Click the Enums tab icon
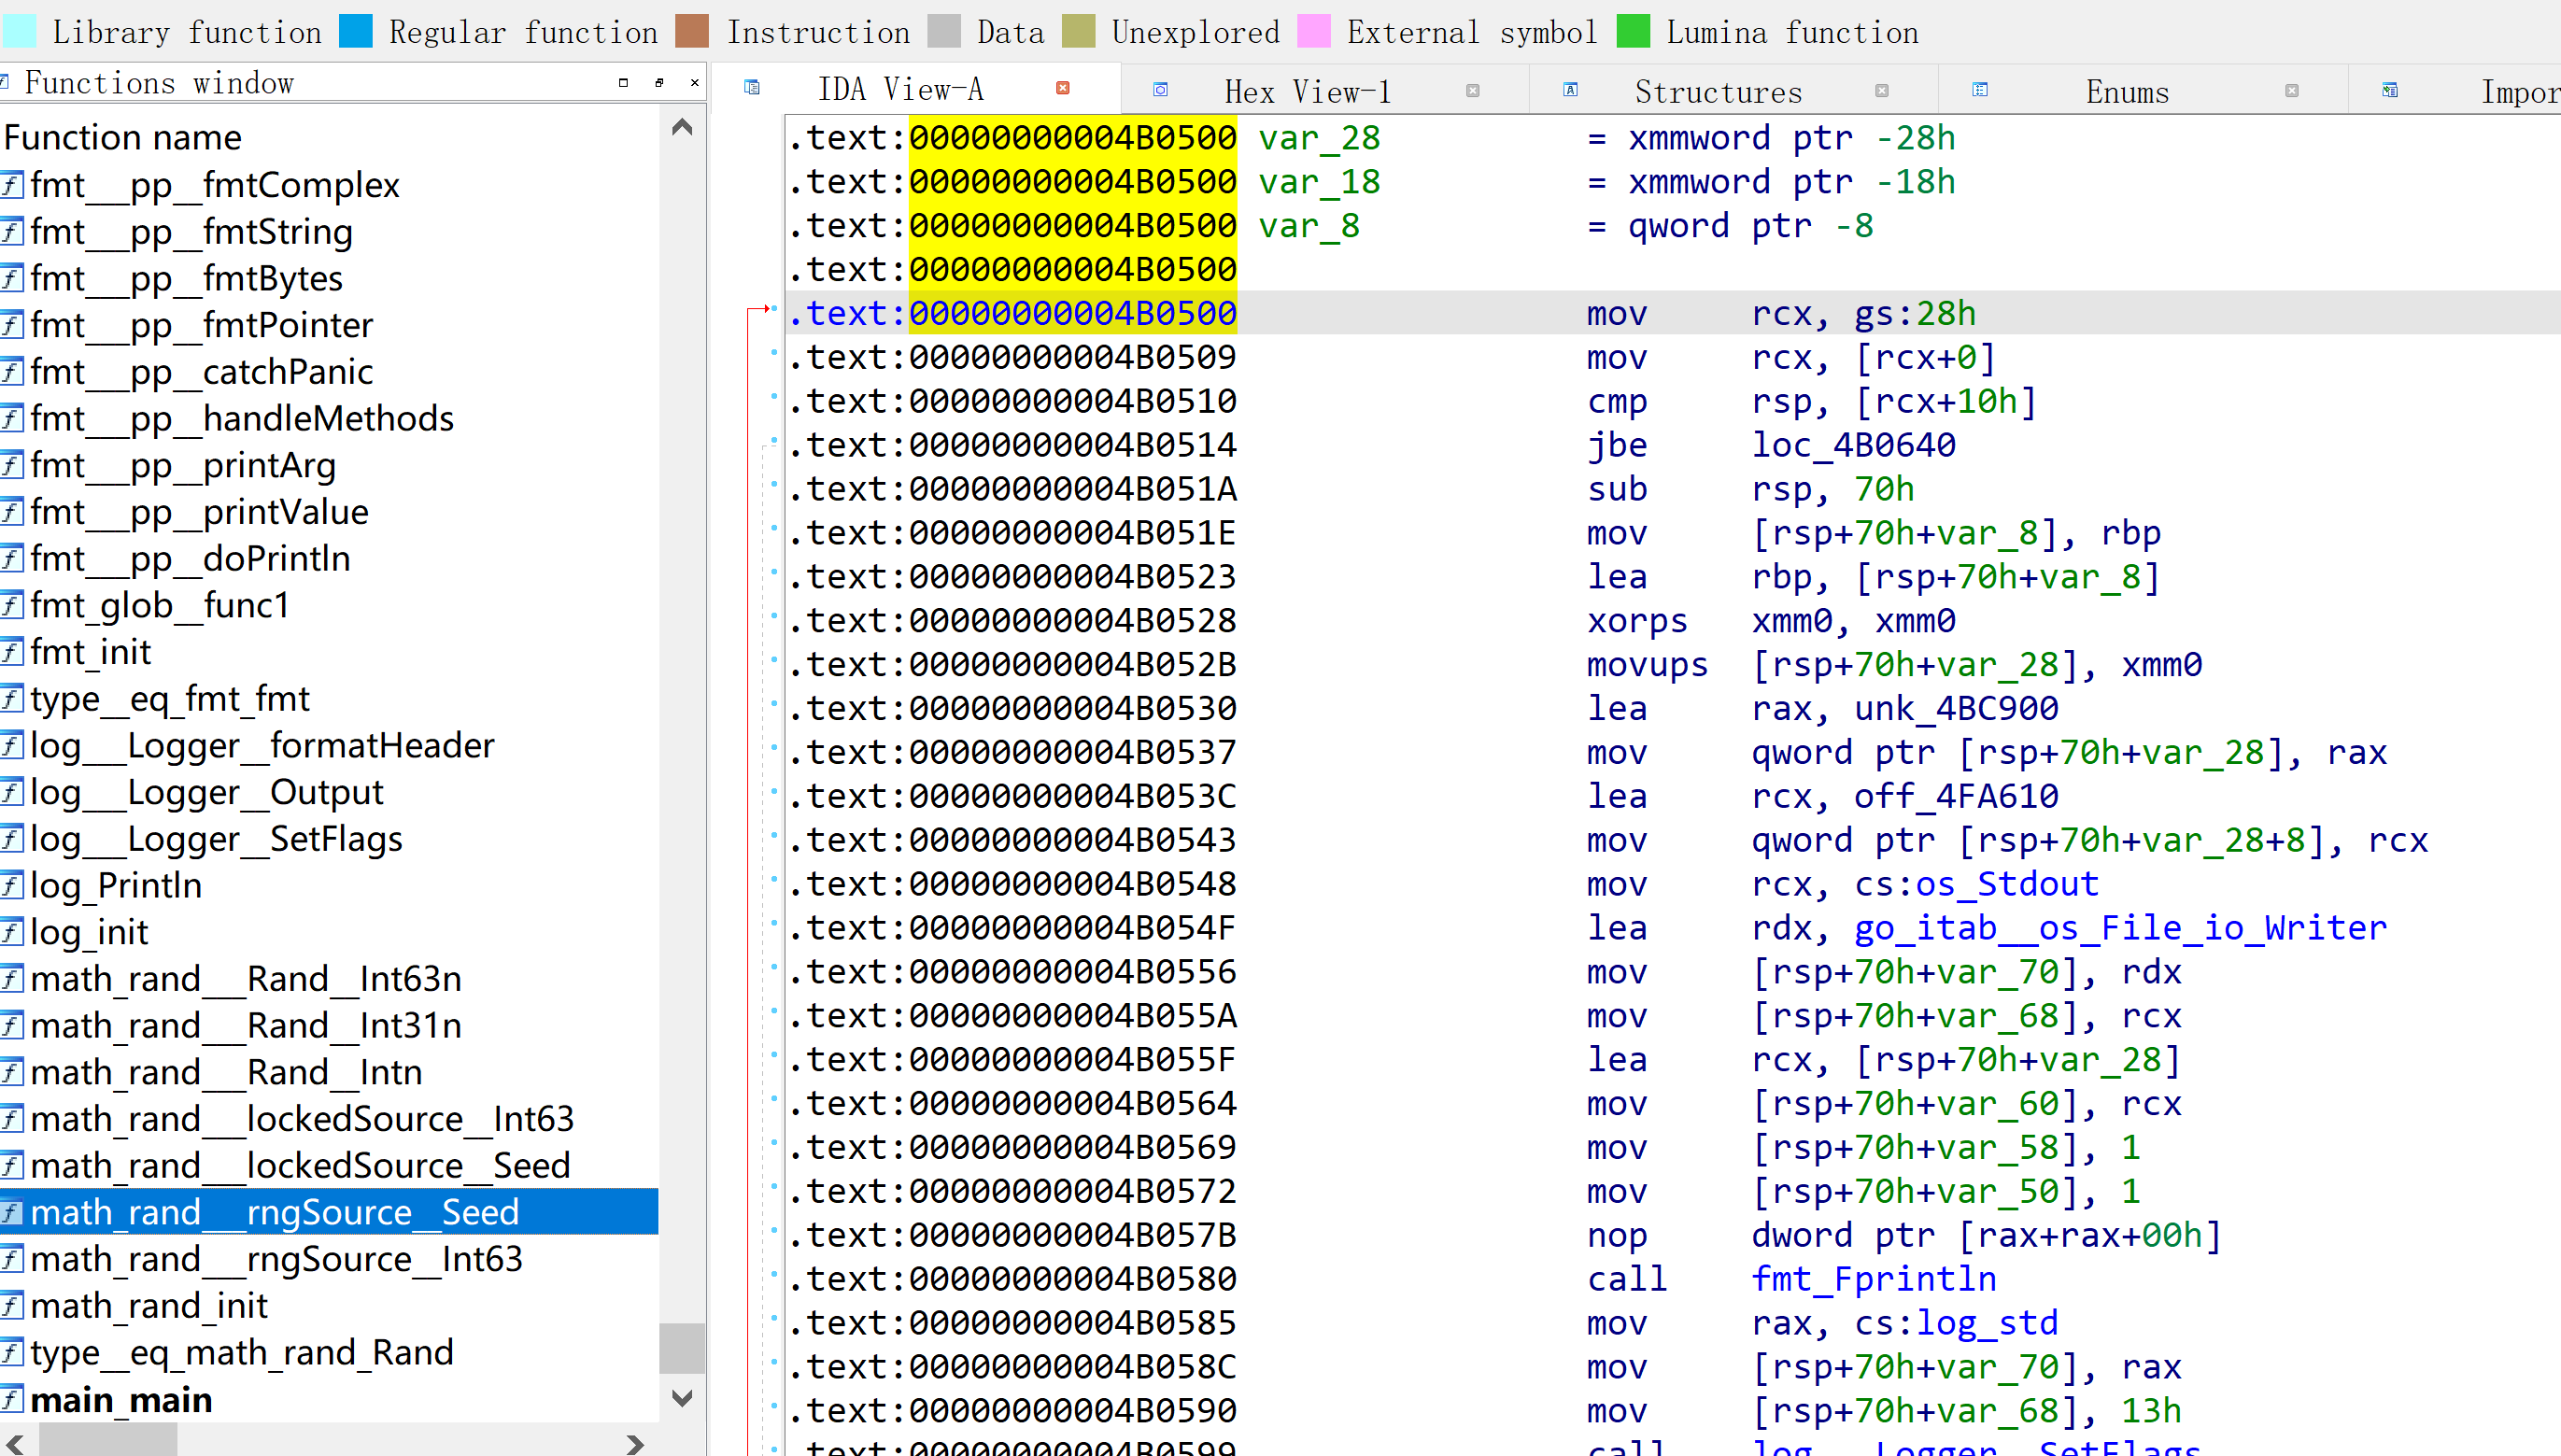The width and height of the screenshot is (2561, 1456). tap(1979, 90)
